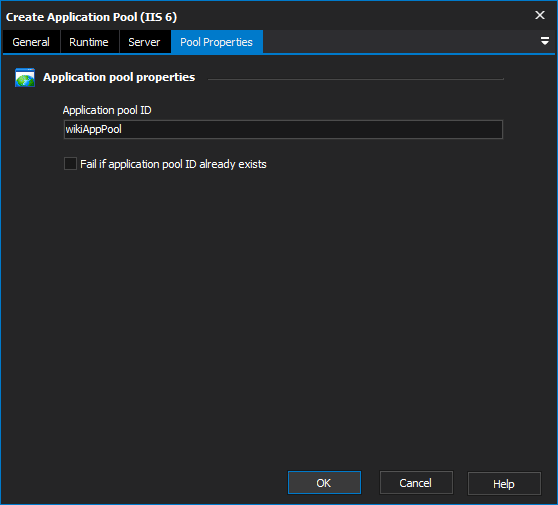Cancel the application pool creation
The height and width of the screenshot is (505, 558).
coord(416,483)
